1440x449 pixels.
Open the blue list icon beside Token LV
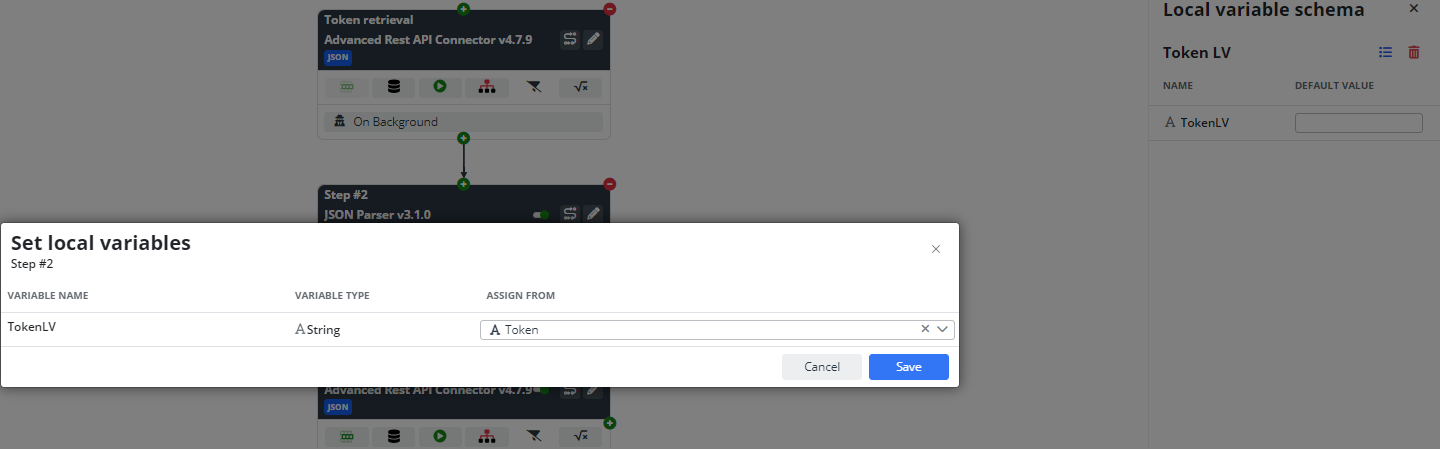point(1386,53)
